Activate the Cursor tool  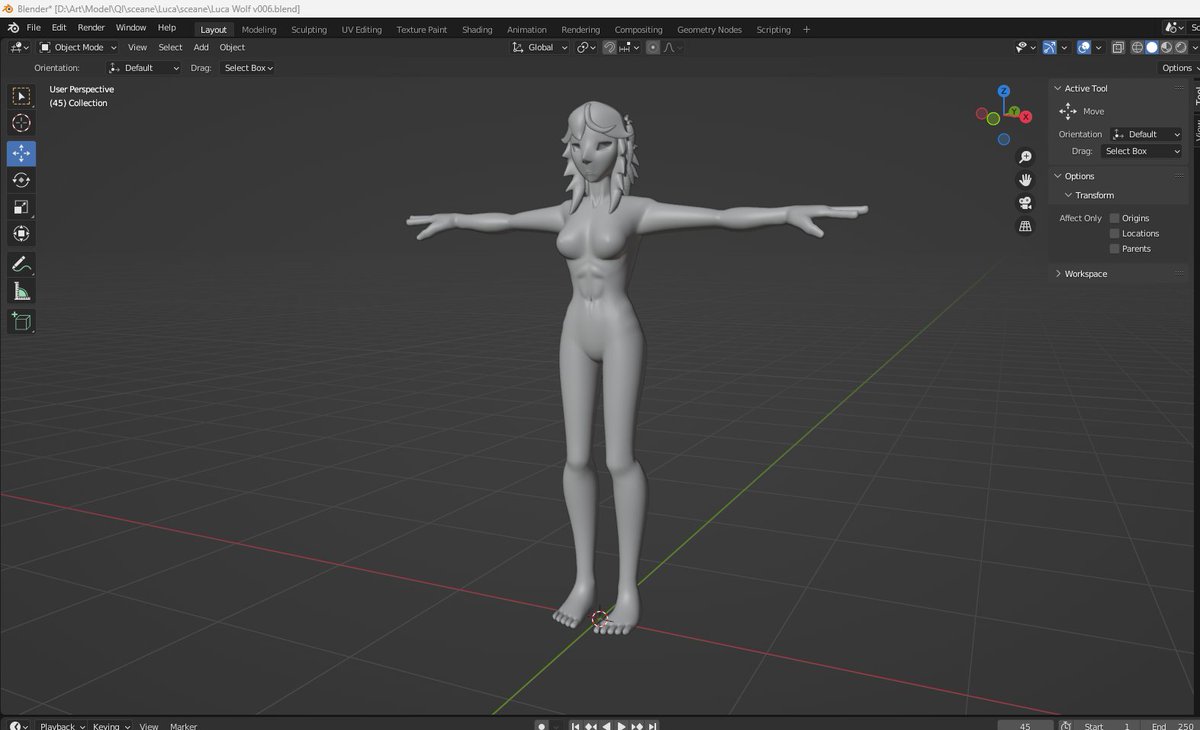(21, 123)
